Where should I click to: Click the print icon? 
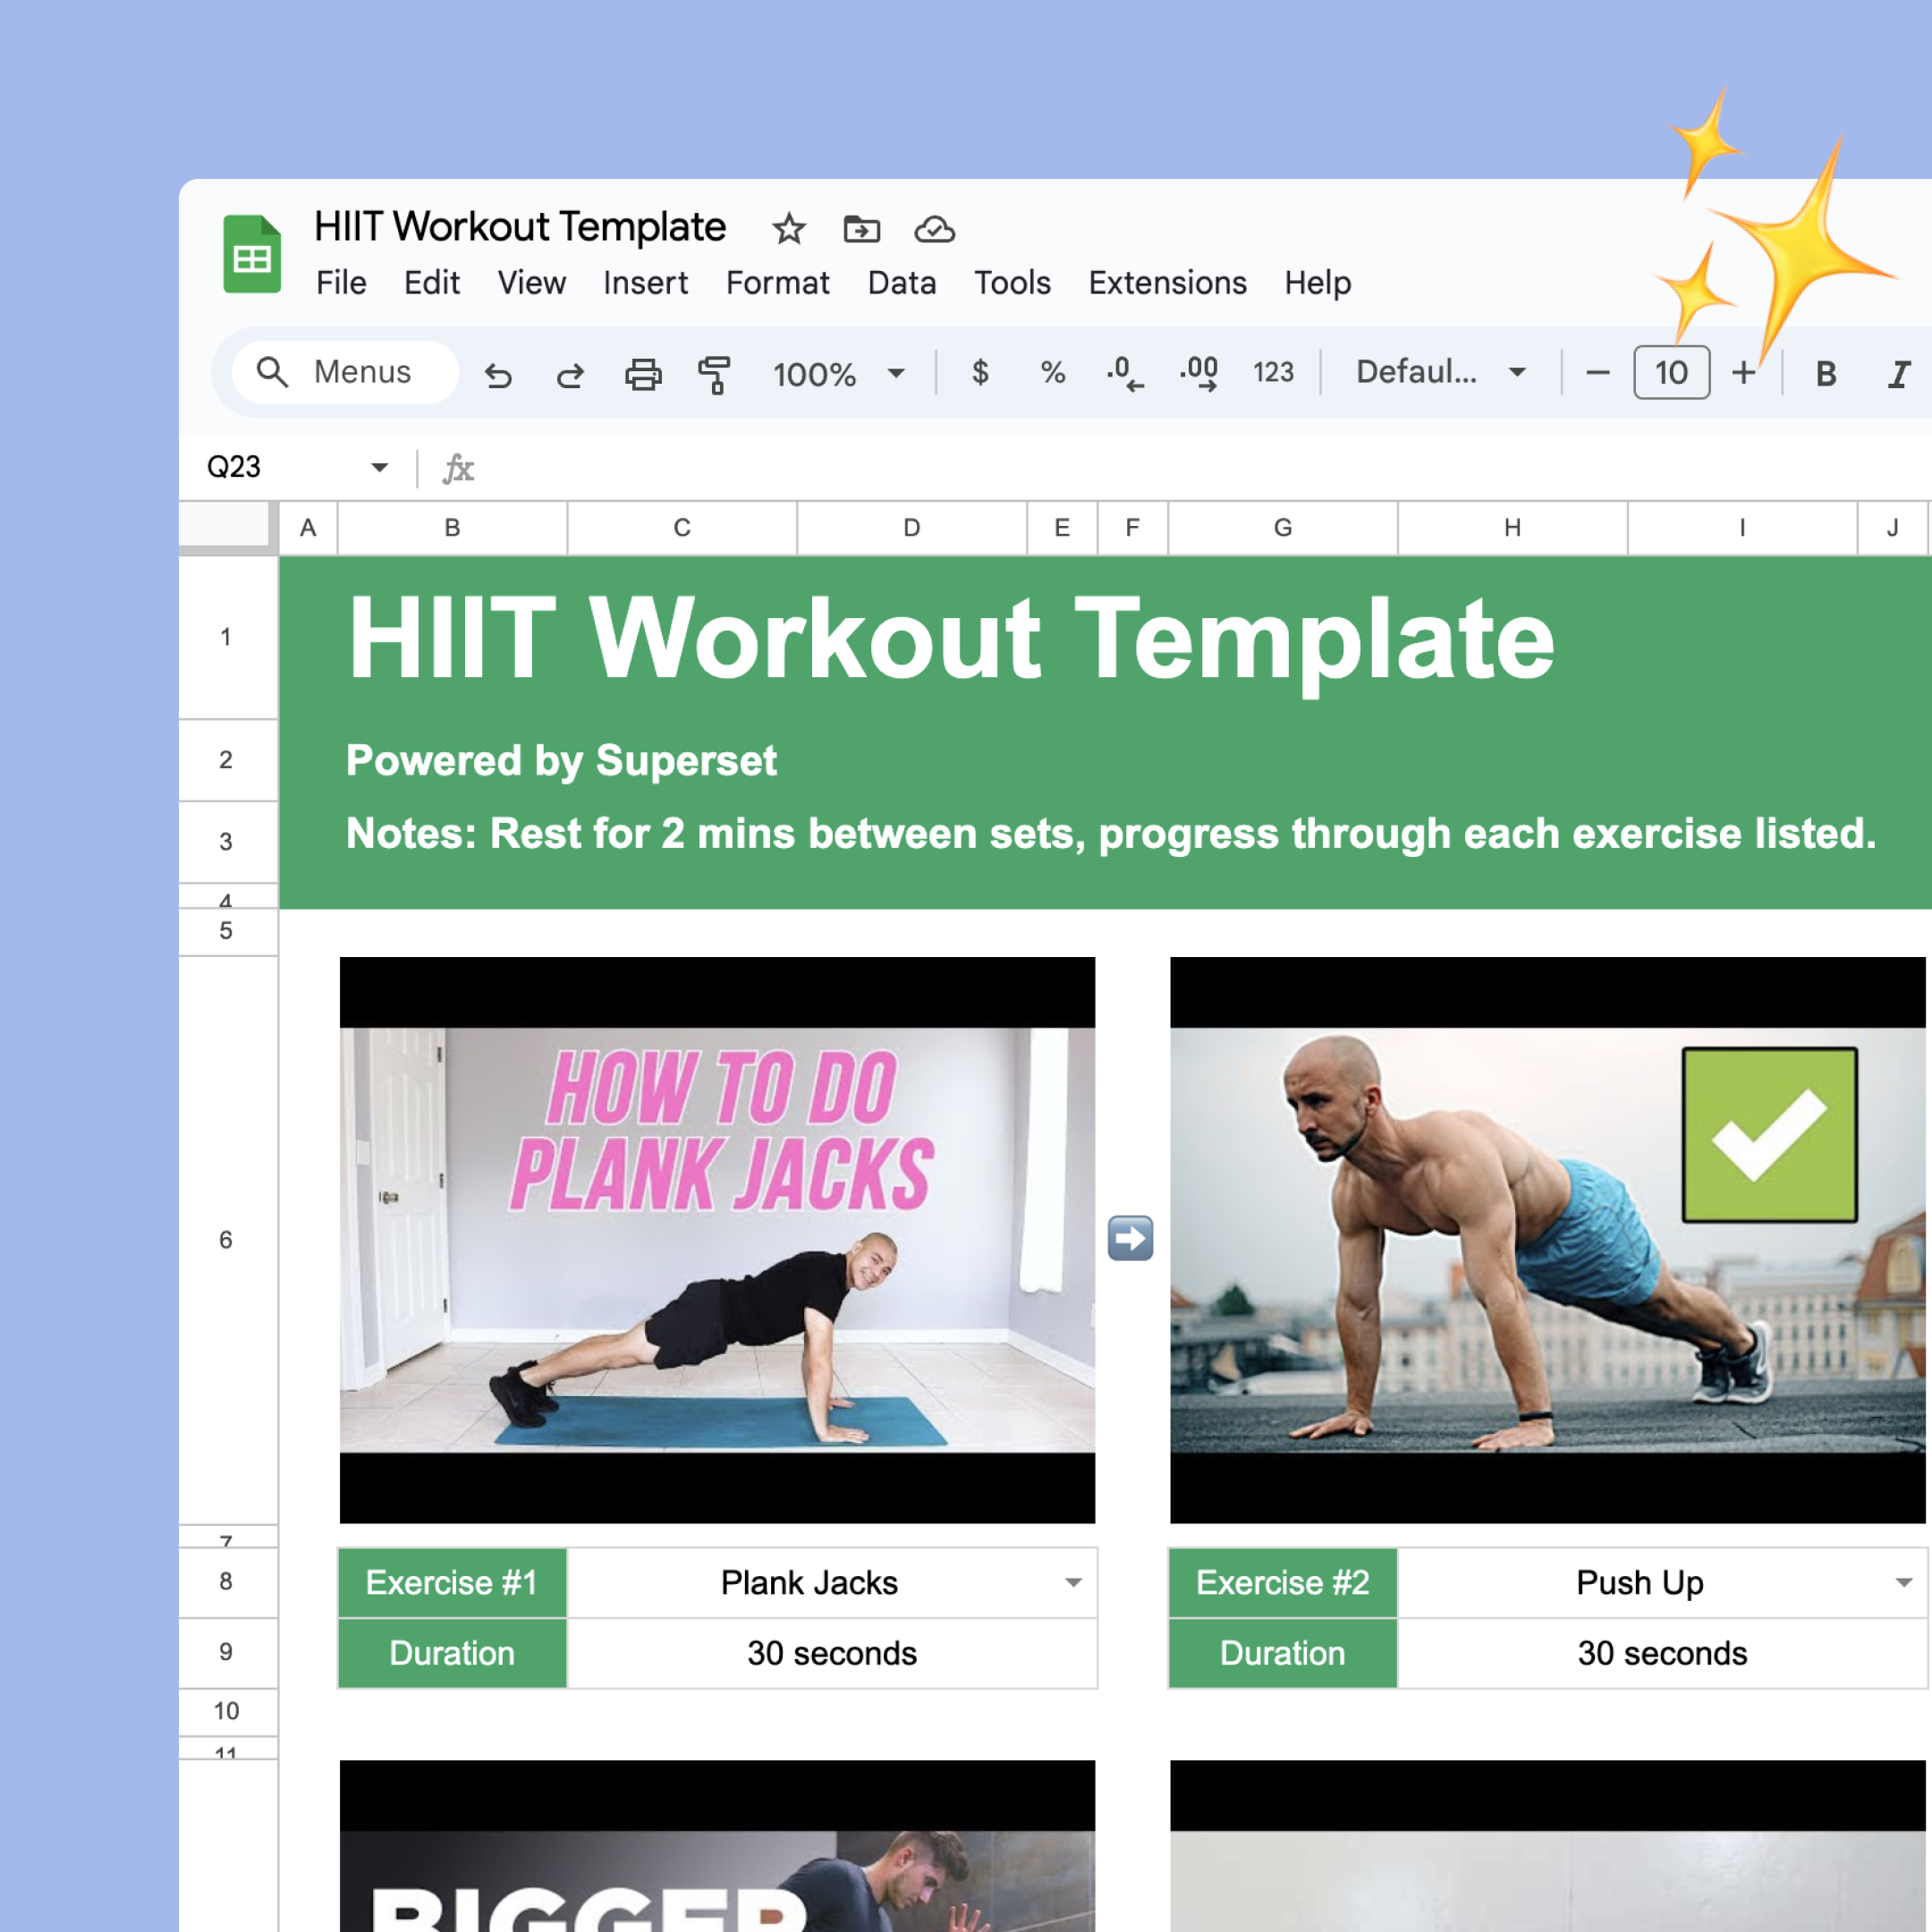(x=643, y=374)
